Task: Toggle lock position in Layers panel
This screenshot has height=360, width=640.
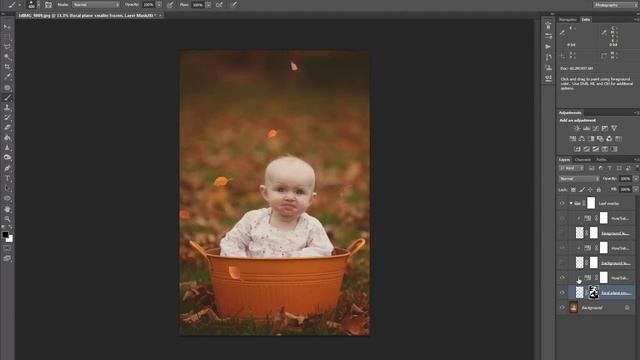Action: click(590, 190)
